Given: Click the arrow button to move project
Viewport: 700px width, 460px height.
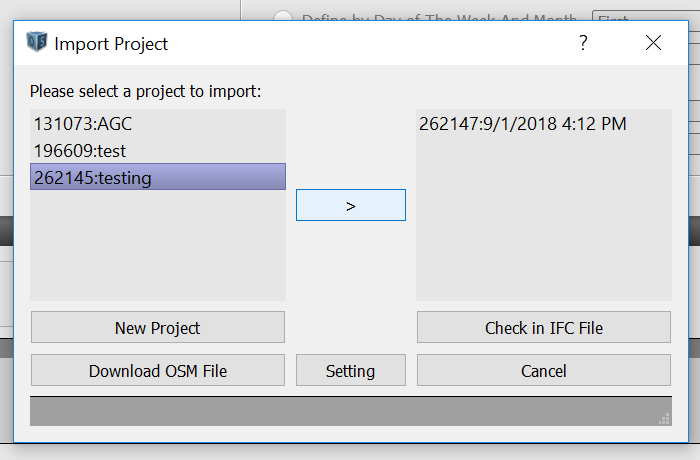Looking at the screenshot, I should tap(350, 205).
